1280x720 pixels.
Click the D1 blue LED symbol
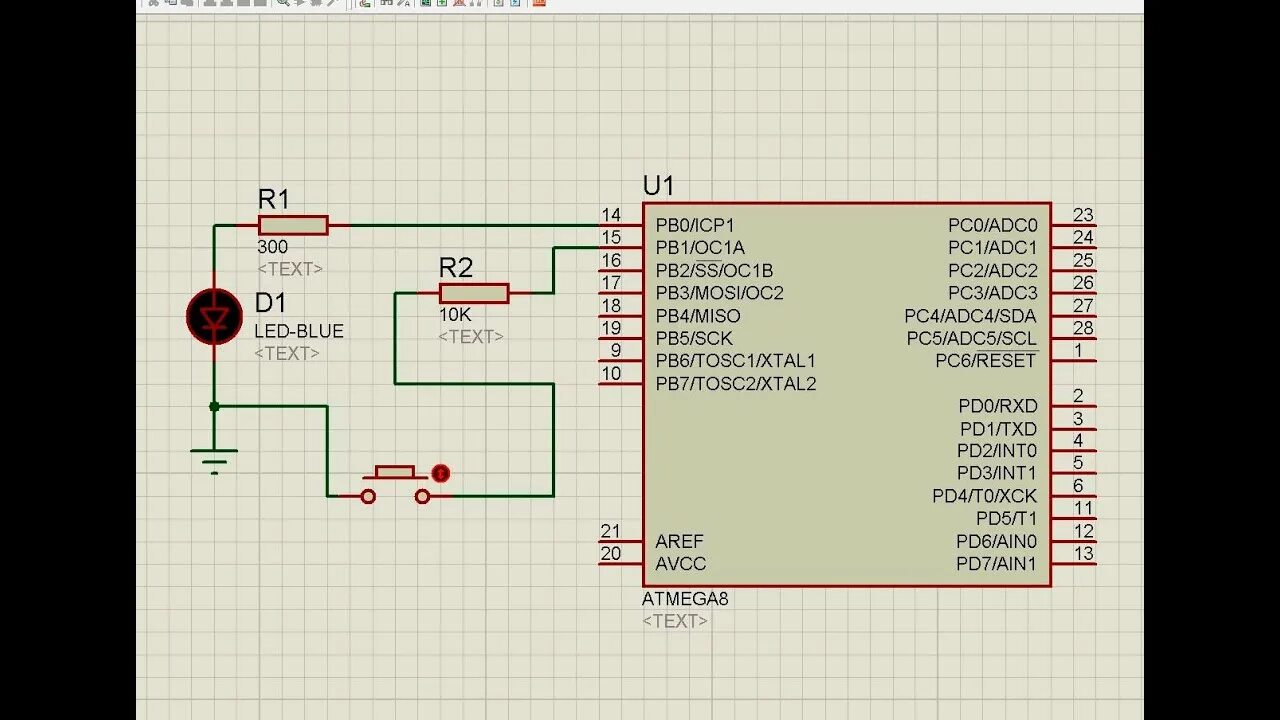(214, 317)
